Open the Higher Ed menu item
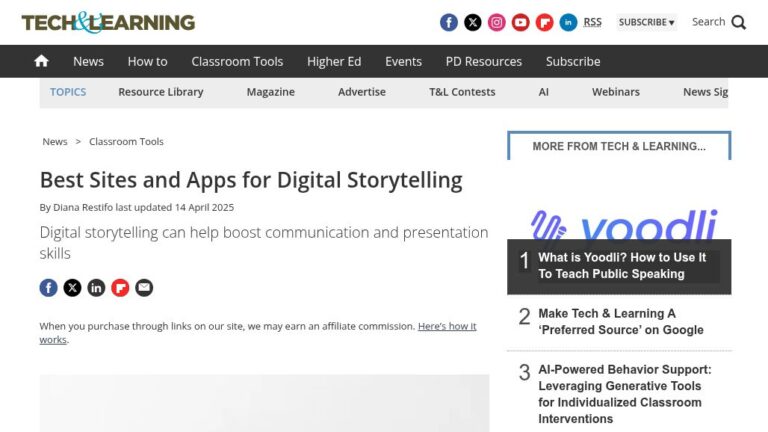768x432 pixels. pyautogui.click(x=334, y=61)
